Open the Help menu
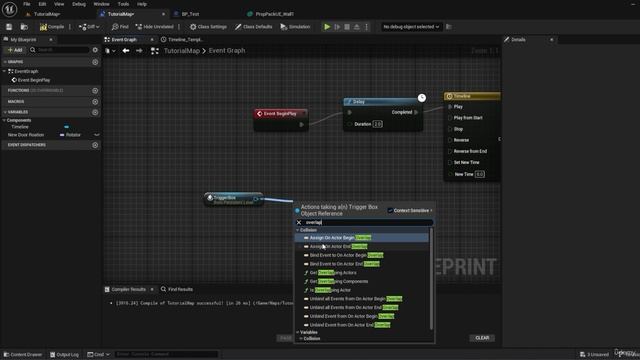This screenshot has height=360, width=640. (x=142, y=4)
